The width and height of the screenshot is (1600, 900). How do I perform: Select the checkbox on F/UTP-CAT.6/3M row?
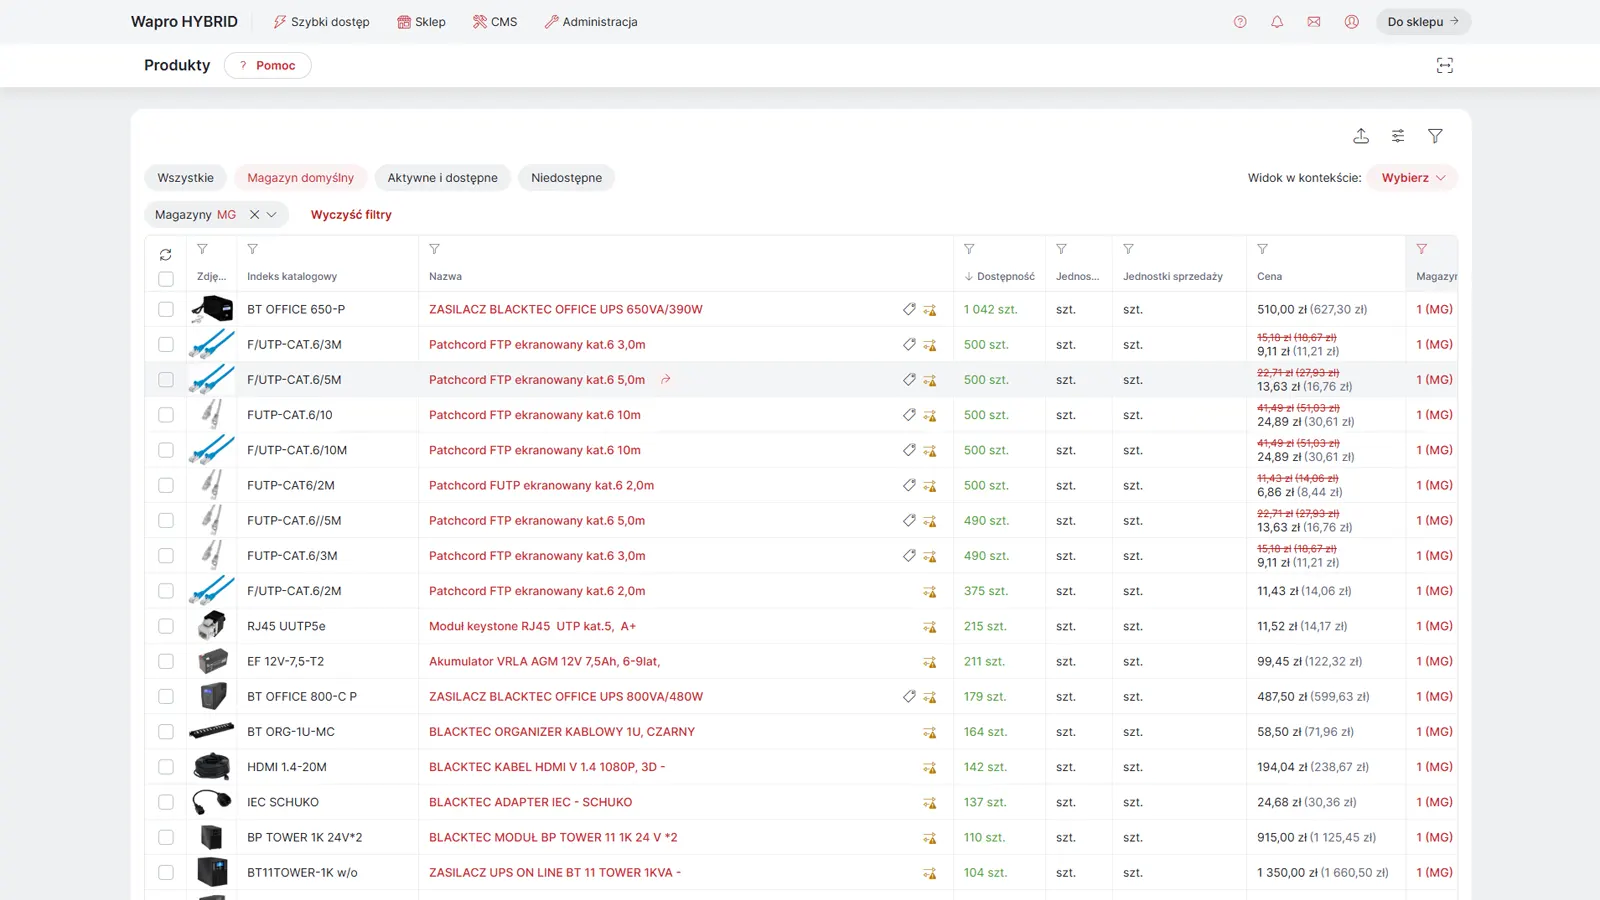click(165, 344)
